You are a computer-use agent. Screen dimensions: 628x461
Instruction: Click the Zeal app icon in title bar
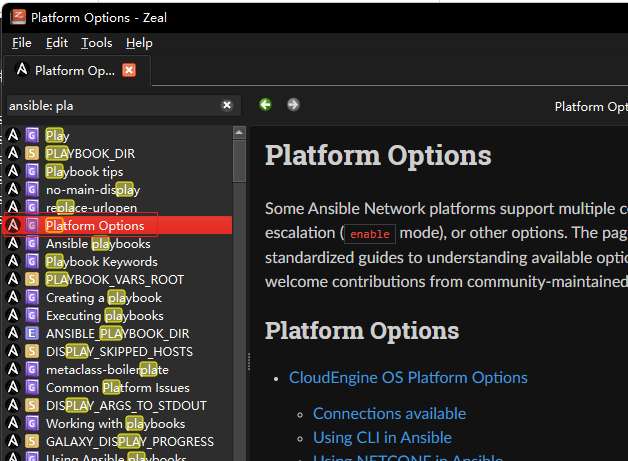click(18, 17)
